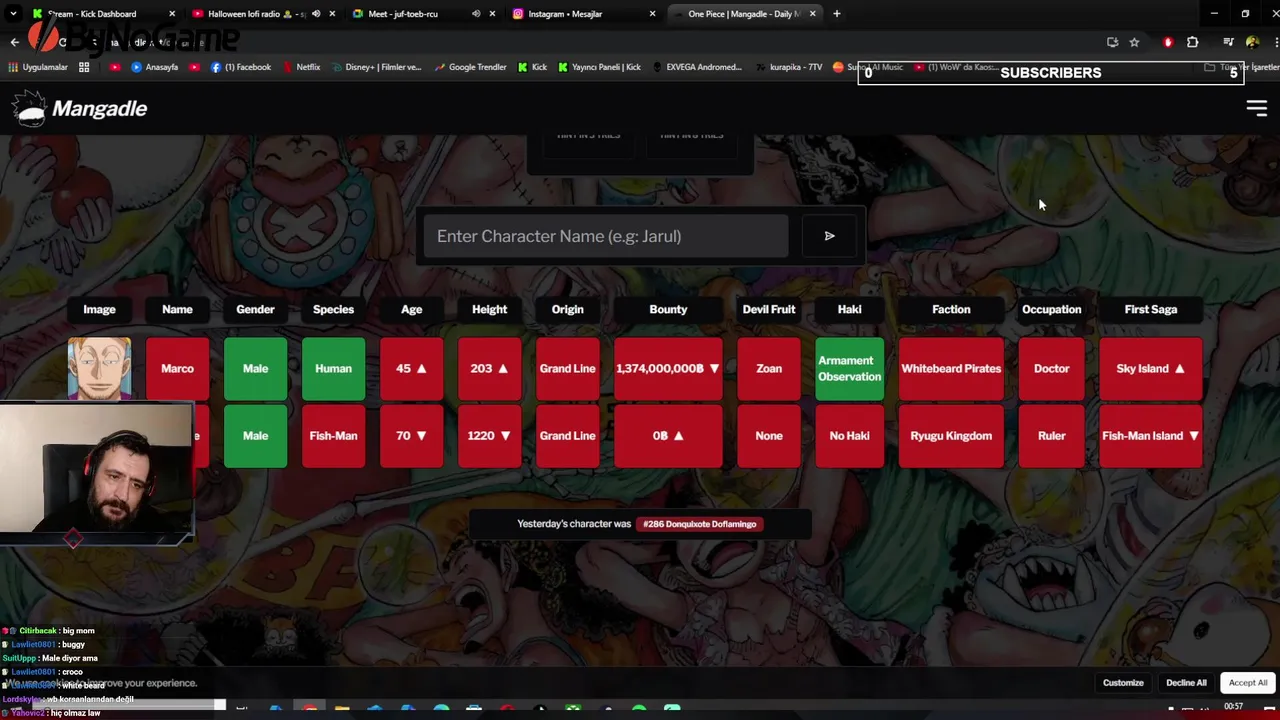
Task: Switch to the Instagram Mesajlar tab
Action: pyautogui.click(x=565, y=14)
